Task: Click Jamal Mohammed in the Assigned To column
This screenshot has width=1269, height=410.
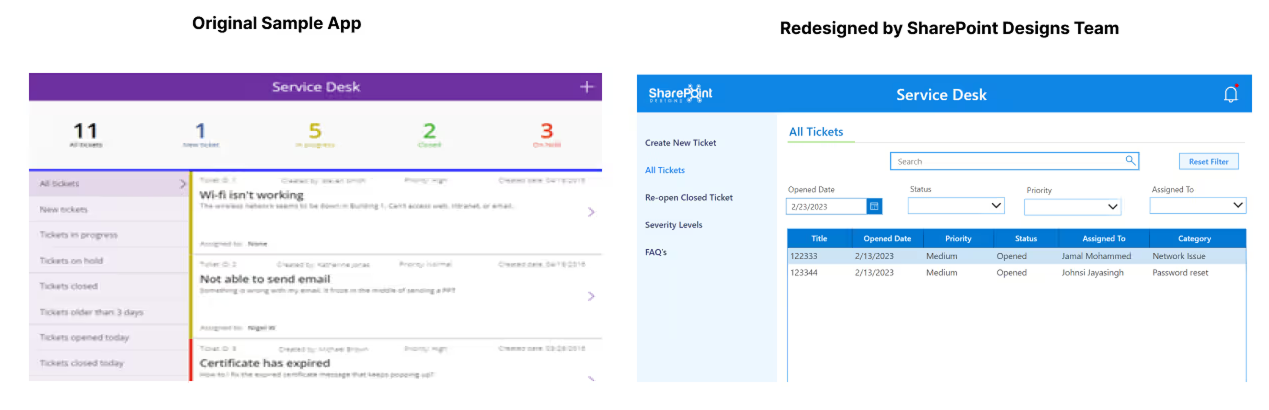Action: (1099, 256)
